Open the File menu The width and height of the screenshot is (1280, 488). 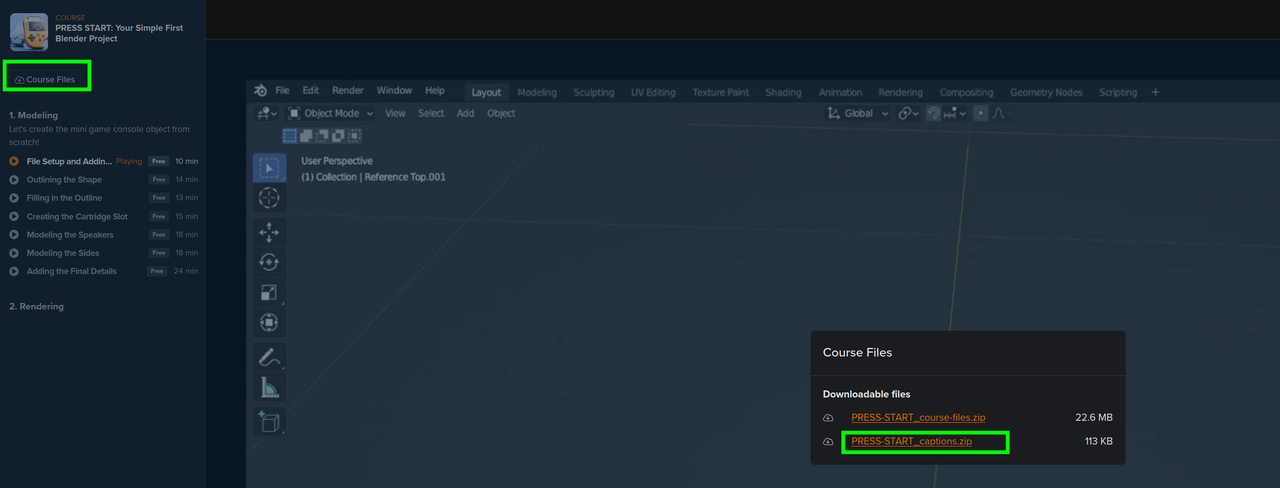282,91
